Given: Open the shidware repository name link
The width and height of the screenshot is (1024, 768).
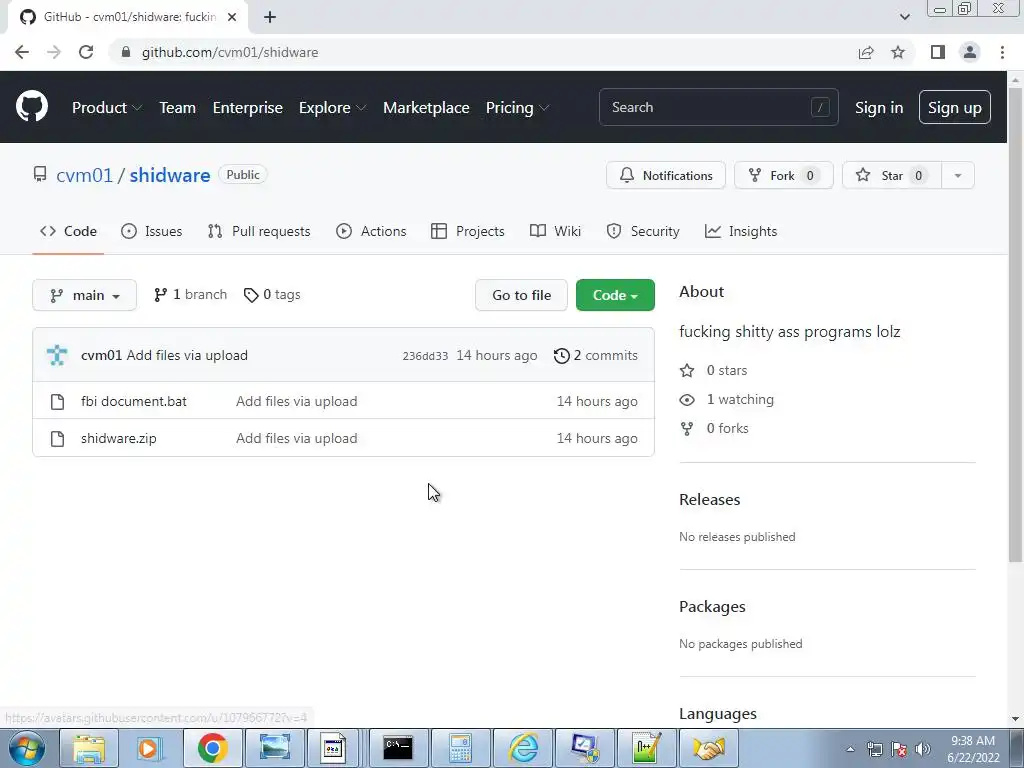Looking at the screenshot, I should [170, 176].
